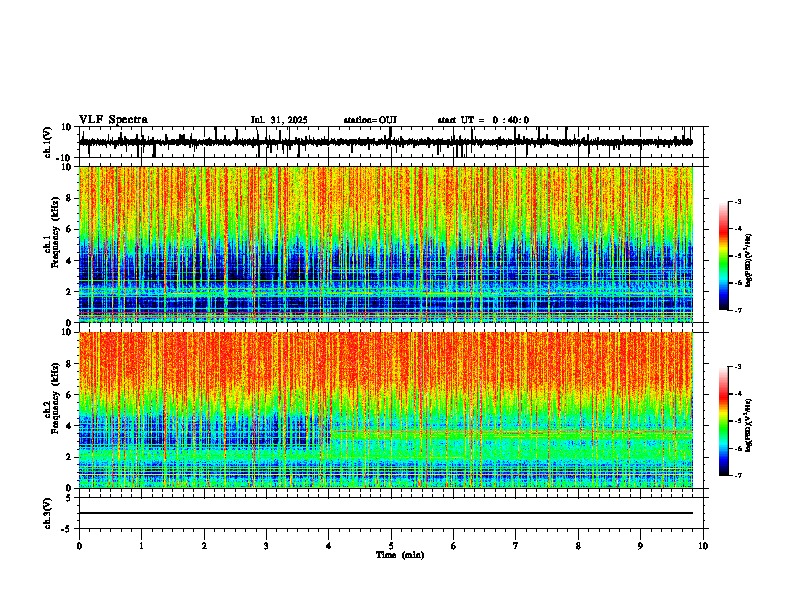
Task: Click the ch.2 "Frequency (kHz)" axis label
Action: (x=55, y=398)
